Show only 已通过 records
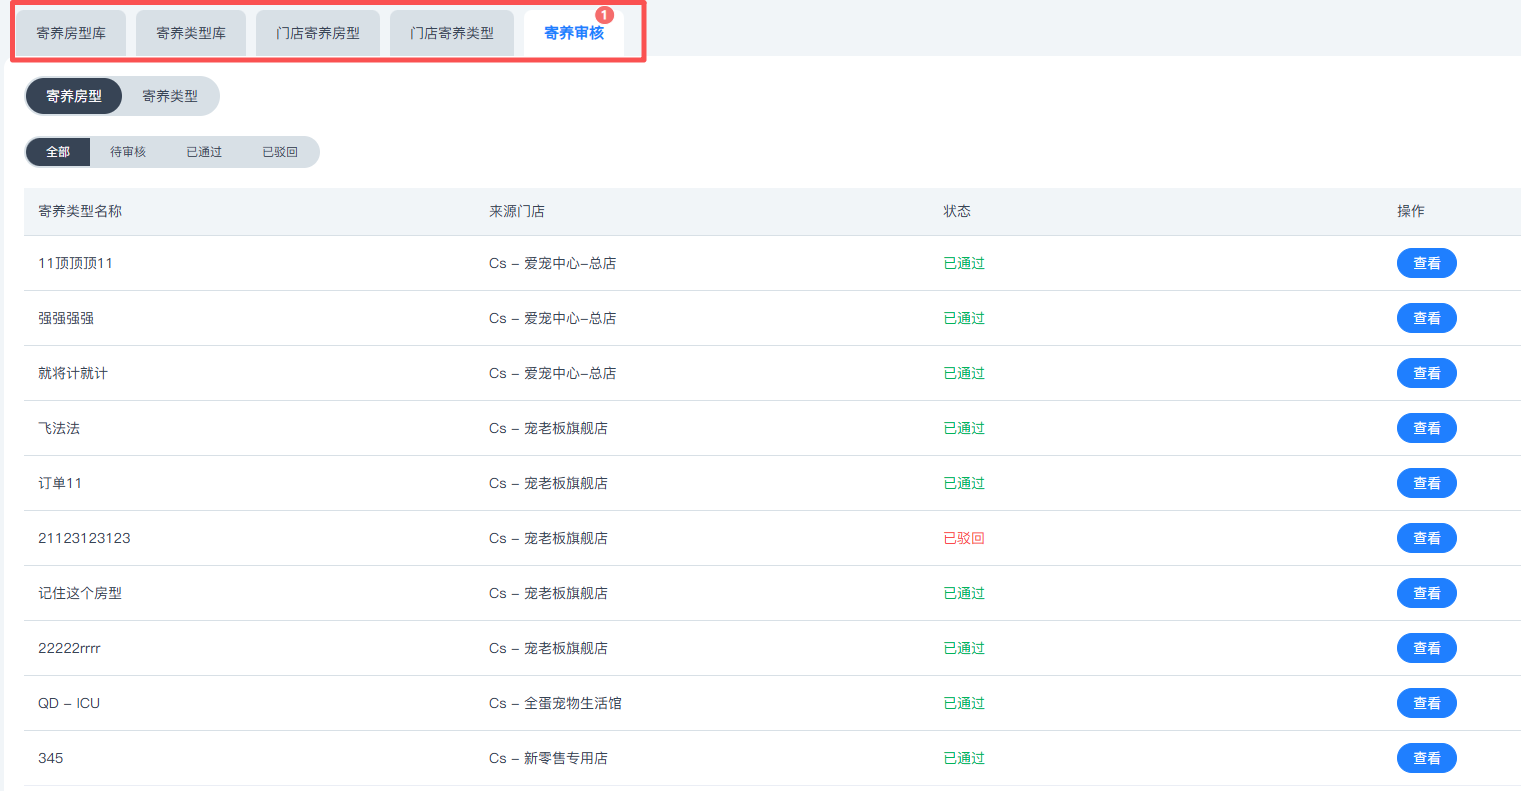Screen dimensions: 1521x791 point(204,152)
